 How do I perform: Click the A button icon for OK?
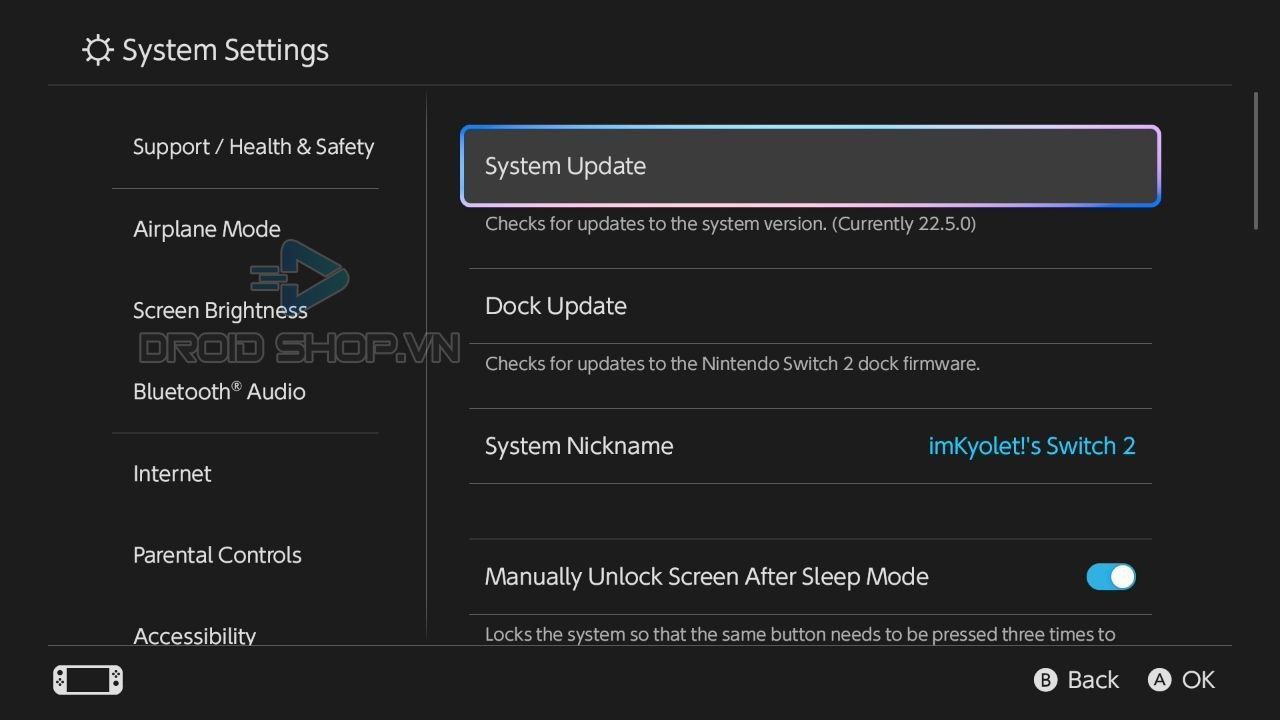click(x=1159, y=680)
